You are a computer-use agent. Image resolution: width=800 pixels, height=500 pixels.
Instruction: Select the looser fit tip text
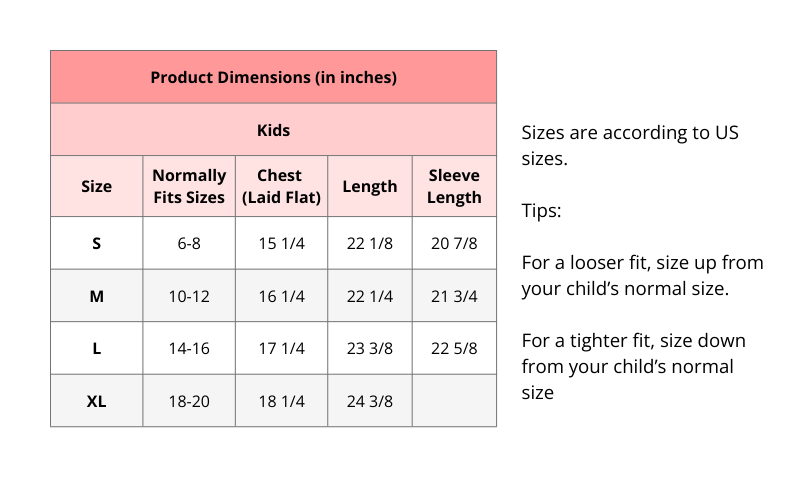tap(642, 276)
